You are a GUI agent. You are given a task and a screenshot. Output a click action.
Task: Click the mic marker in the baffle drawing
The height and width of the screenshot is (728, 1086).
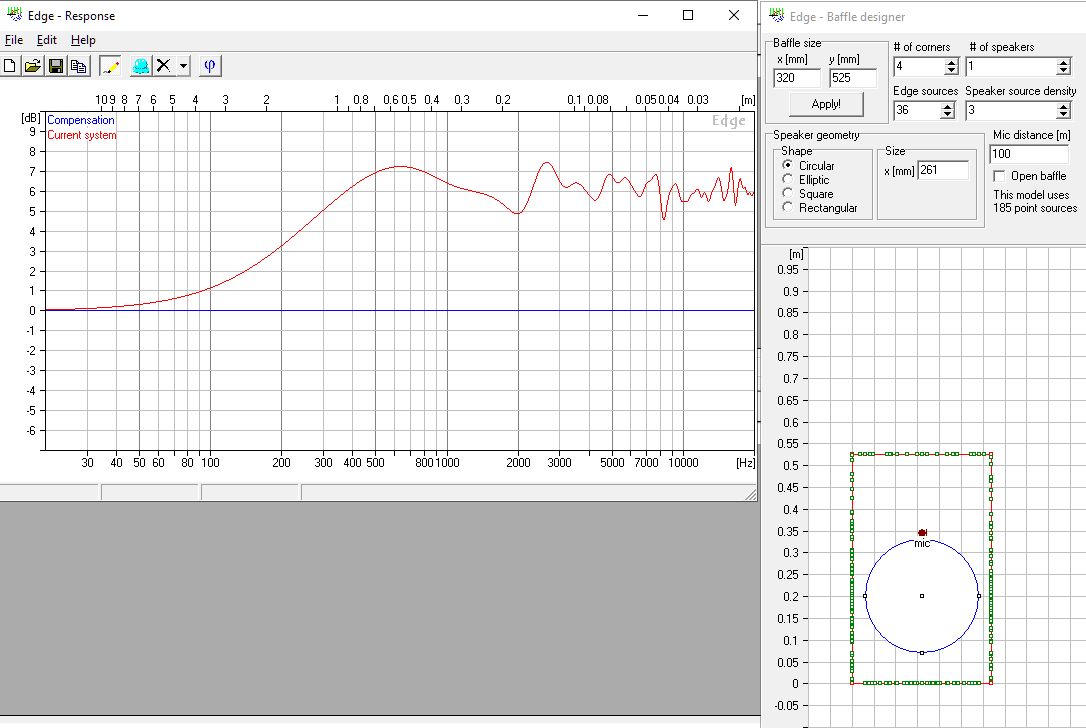pyautogui.click(x=922, y=532)
